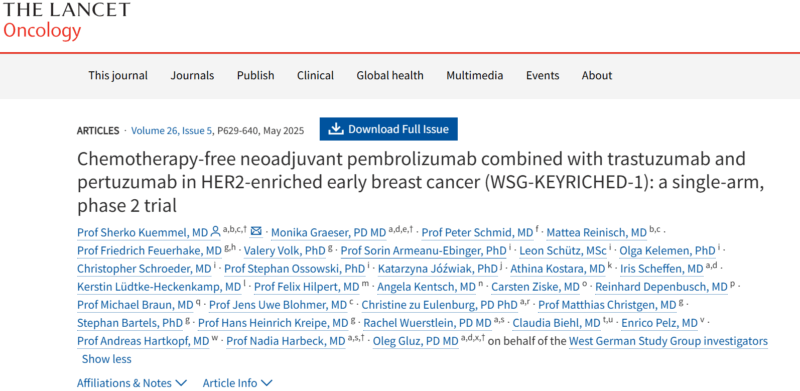Select the Events navigation item
This screenshot has width=800, height=391.
542,76
